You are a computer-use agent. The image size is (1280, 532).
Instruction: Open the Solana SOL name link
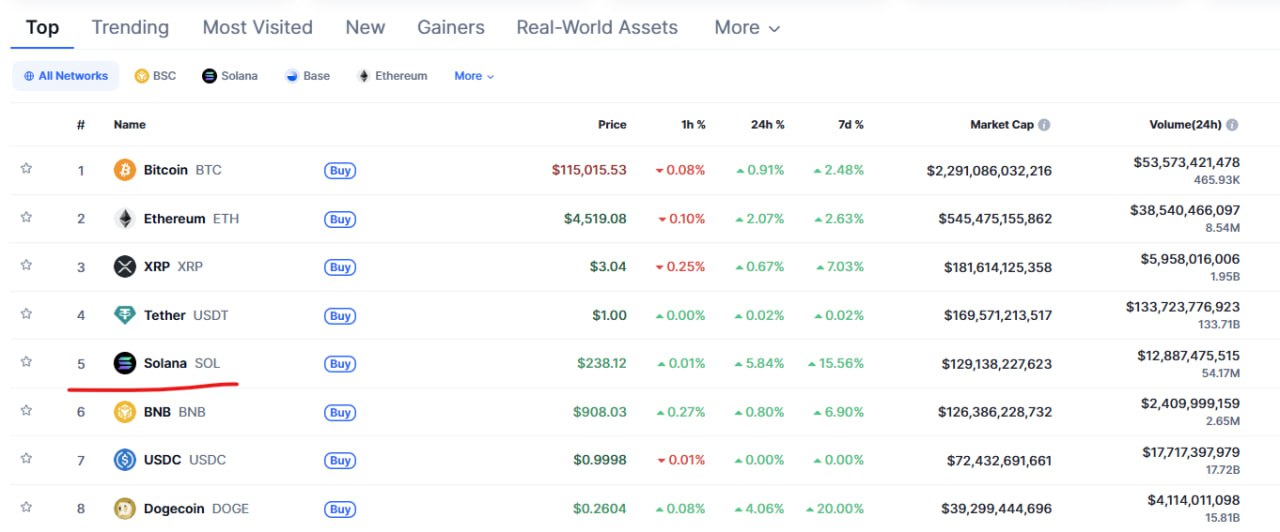(x=182, y=363)
